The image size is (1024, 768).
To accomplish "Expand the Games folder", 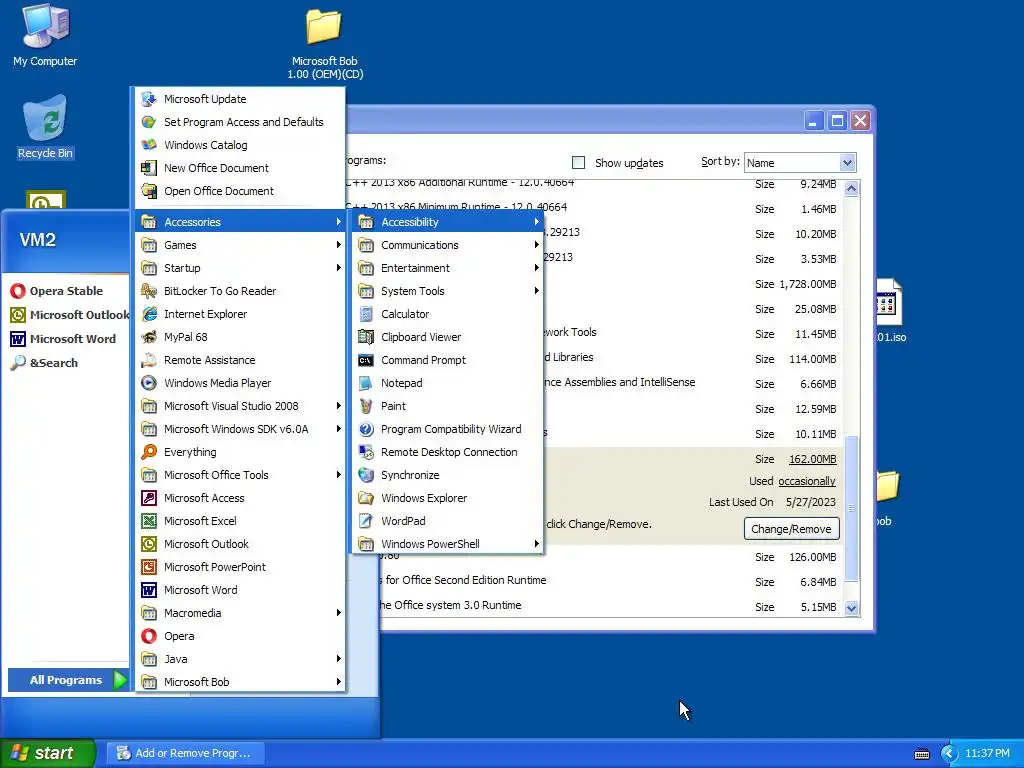I will pyautogui.click(x=240, y=245).
